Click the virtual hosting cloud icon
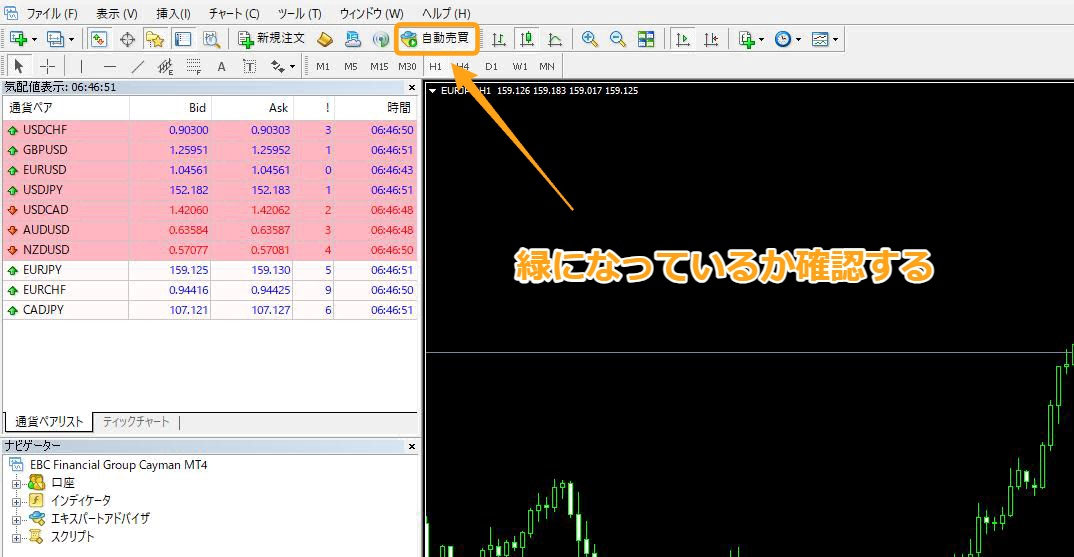The width and height of the screenshot is (1074, 557). pyautogui.click(x=353, y=39)
